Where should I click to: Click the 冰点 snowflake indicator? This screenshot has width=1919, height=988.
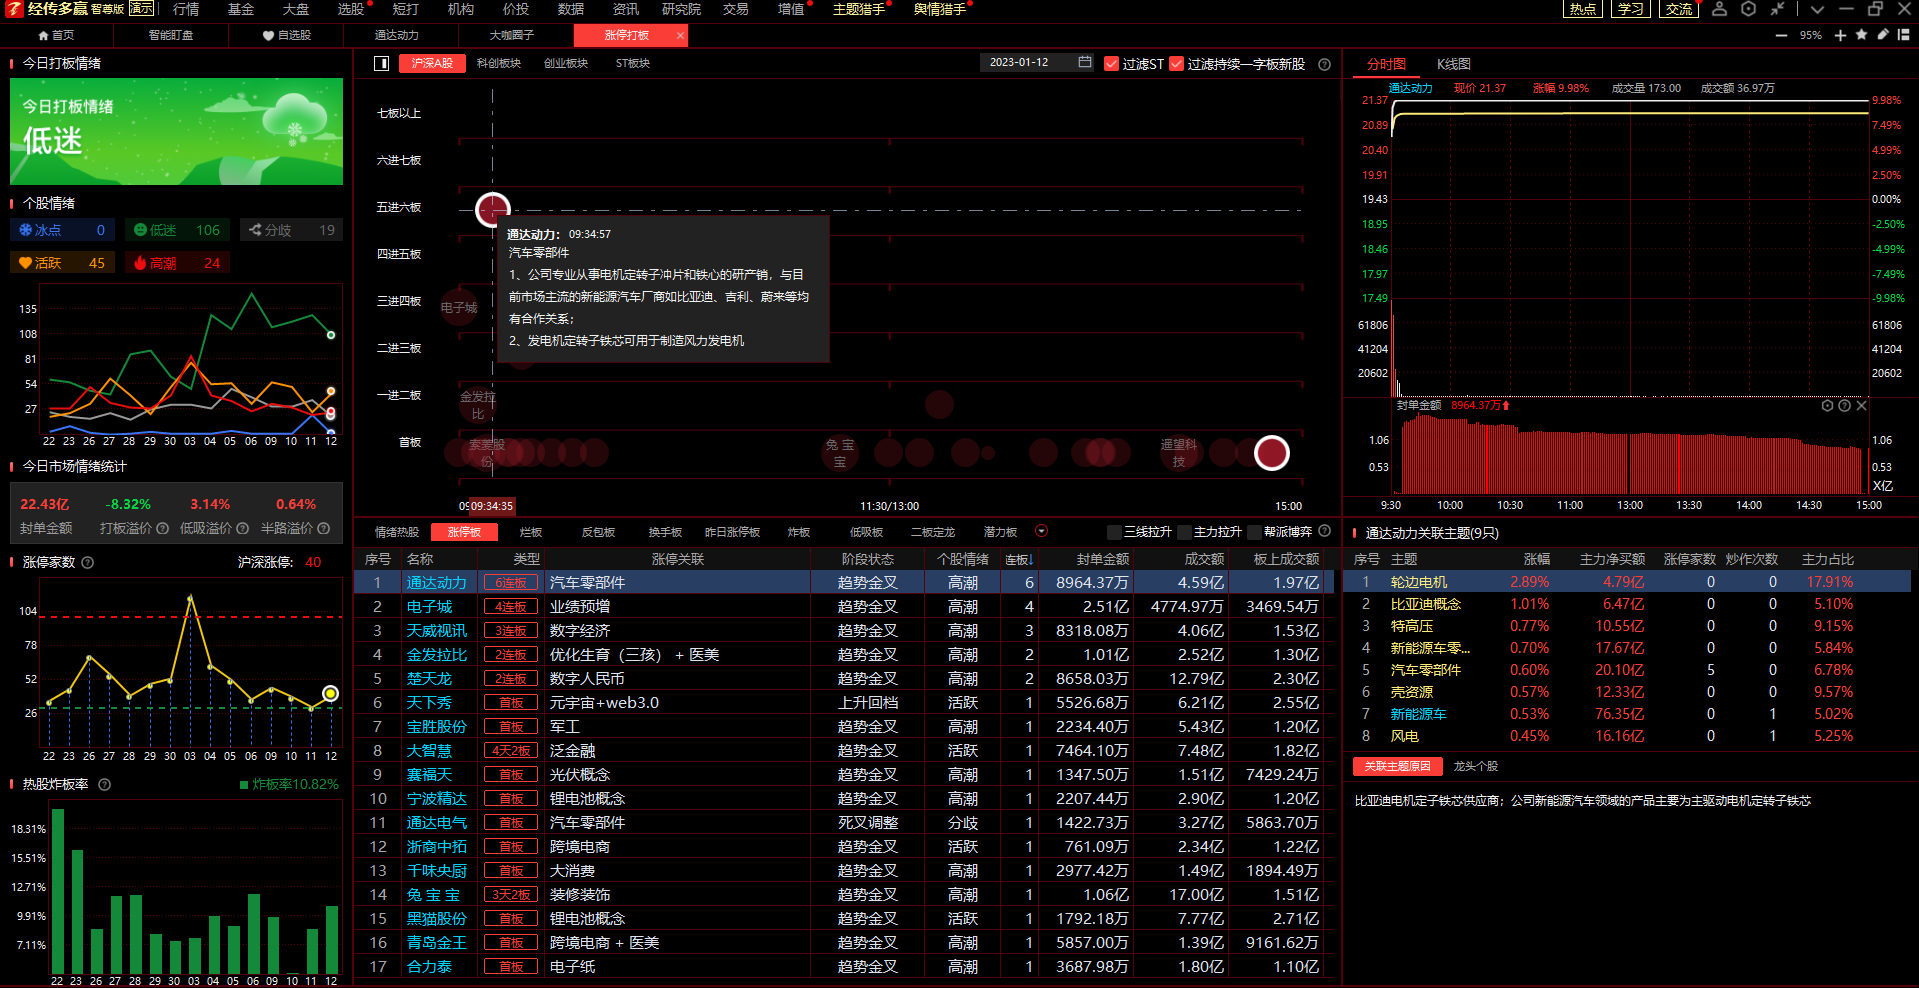(62, 230)
